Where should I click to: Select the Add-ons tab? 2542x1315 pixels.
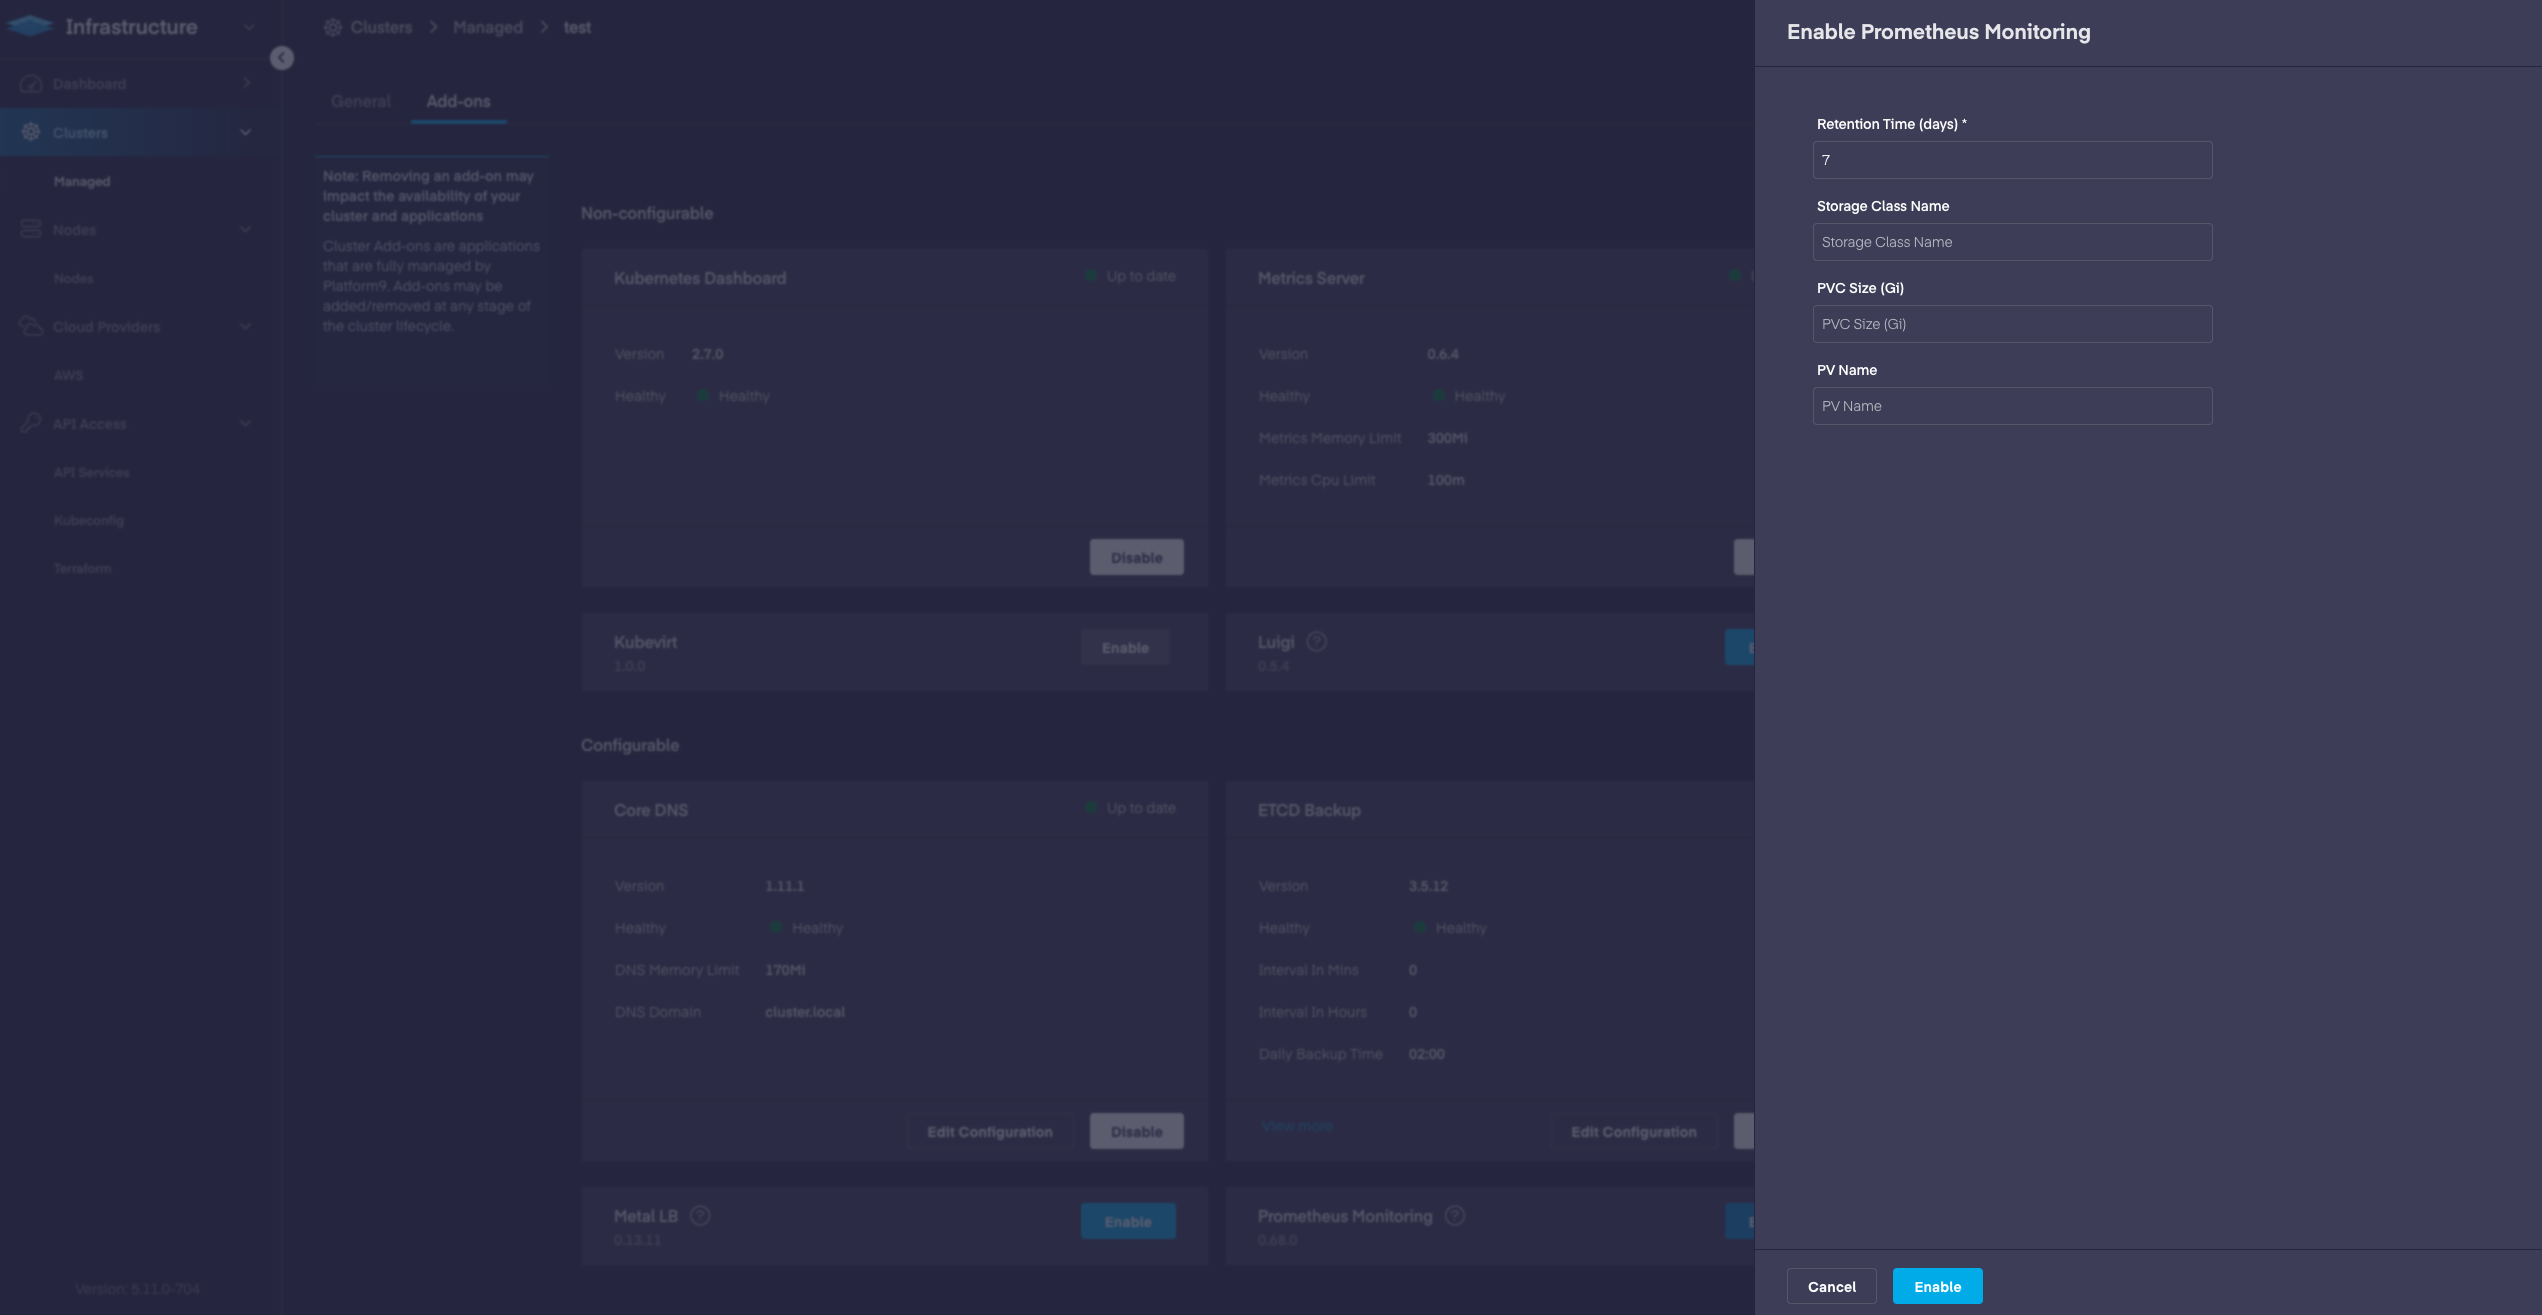click(x=458, y=101)
